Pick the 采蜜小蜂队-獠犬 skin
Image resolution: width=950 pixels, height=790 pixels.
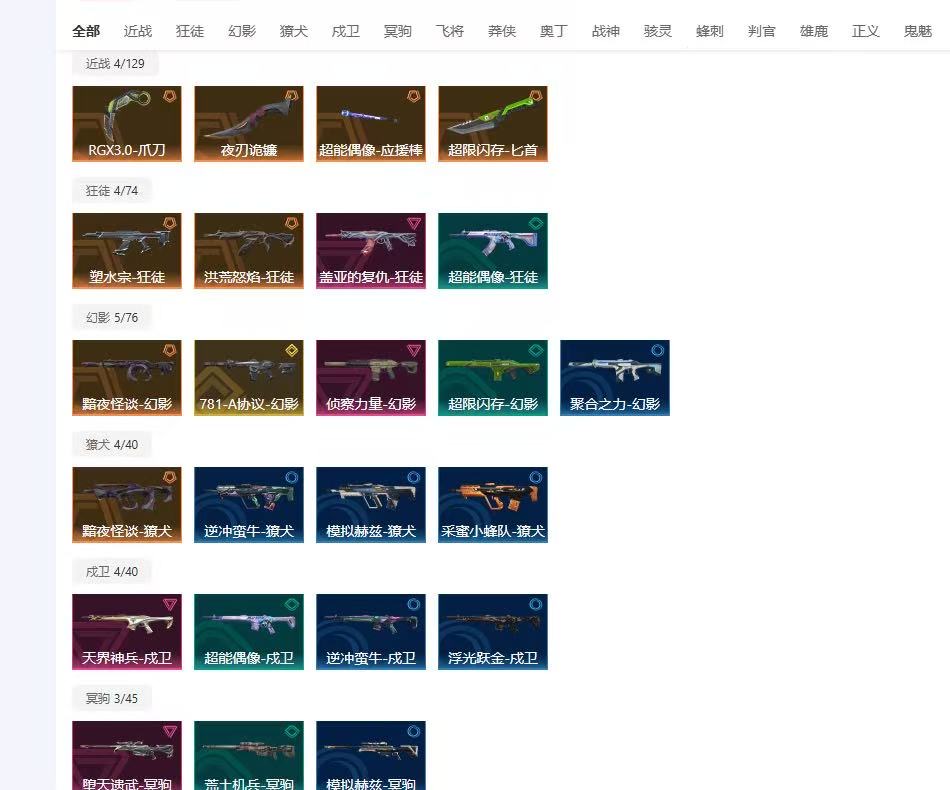pos(493,504)
